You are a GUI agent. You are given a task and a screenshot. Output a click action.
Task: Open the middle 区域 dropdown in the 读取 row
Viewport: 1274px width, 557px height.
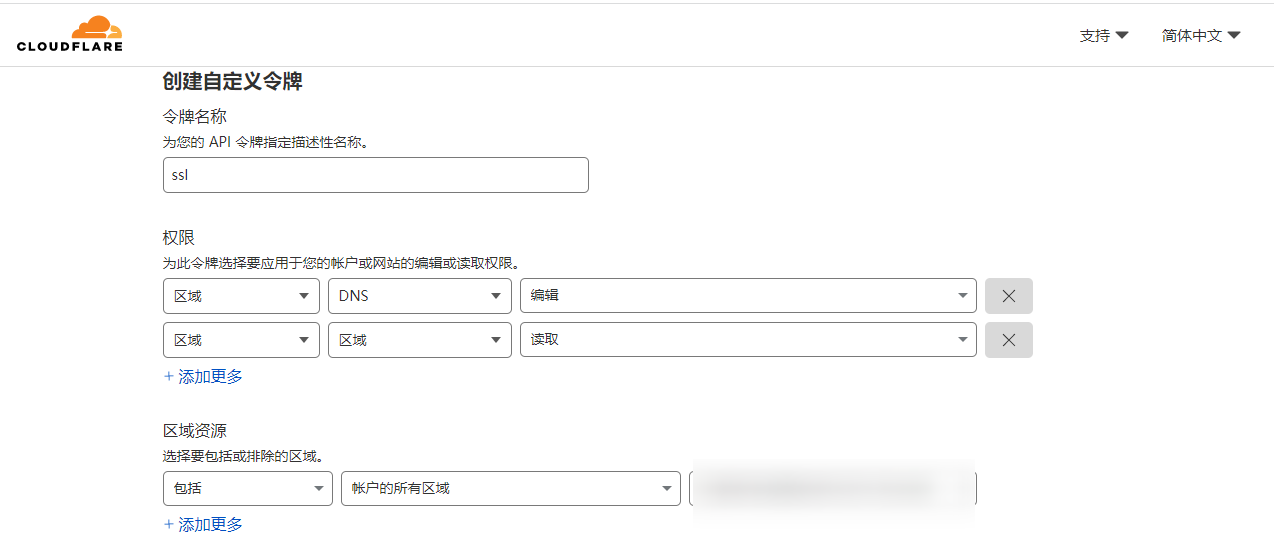pos(420,340)
